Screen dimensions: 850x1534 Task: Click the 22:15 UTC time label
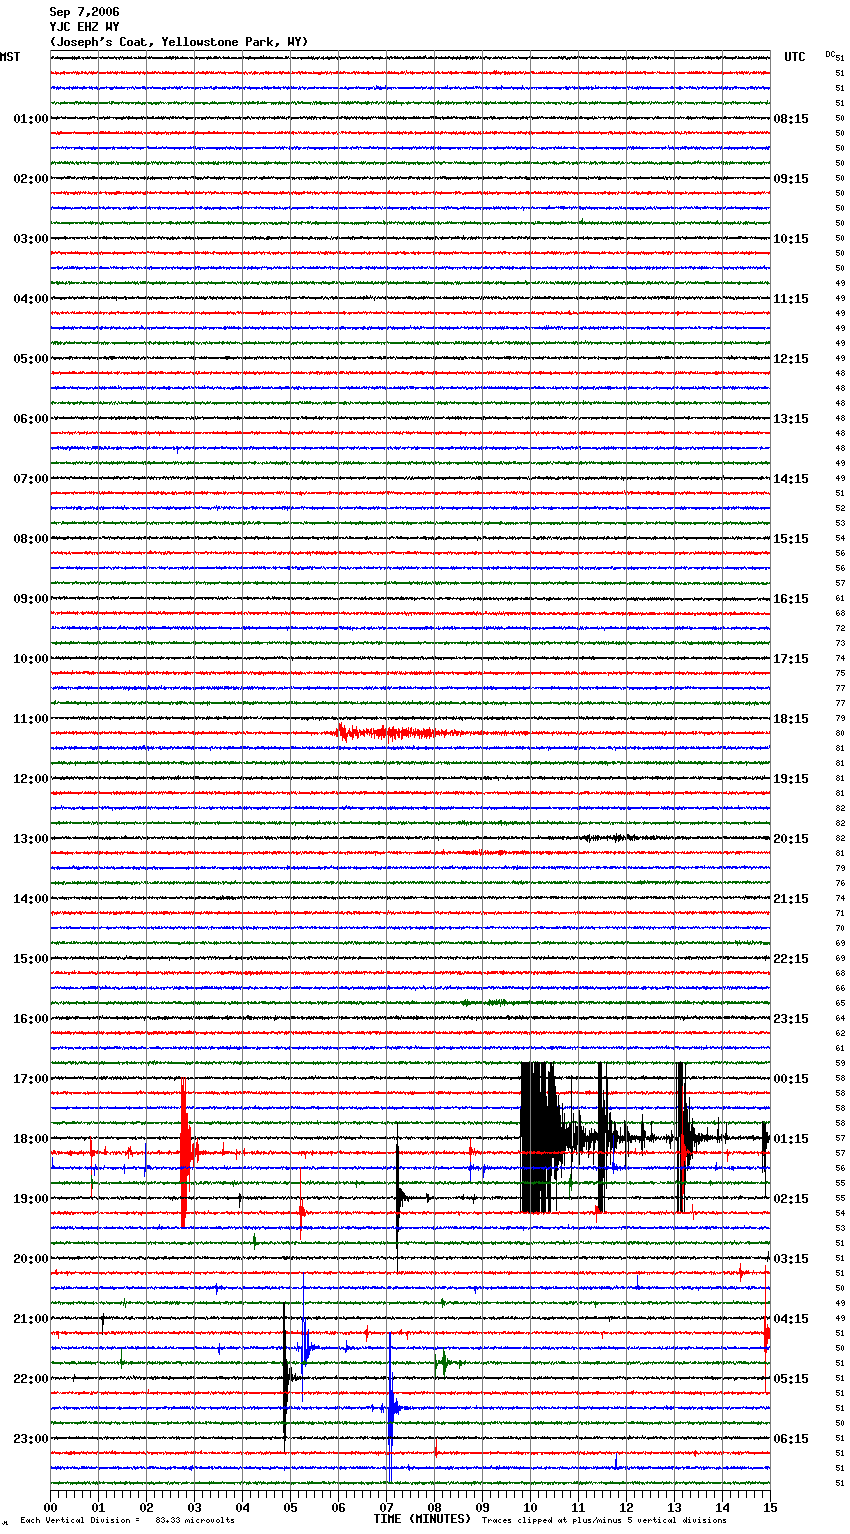791,959
